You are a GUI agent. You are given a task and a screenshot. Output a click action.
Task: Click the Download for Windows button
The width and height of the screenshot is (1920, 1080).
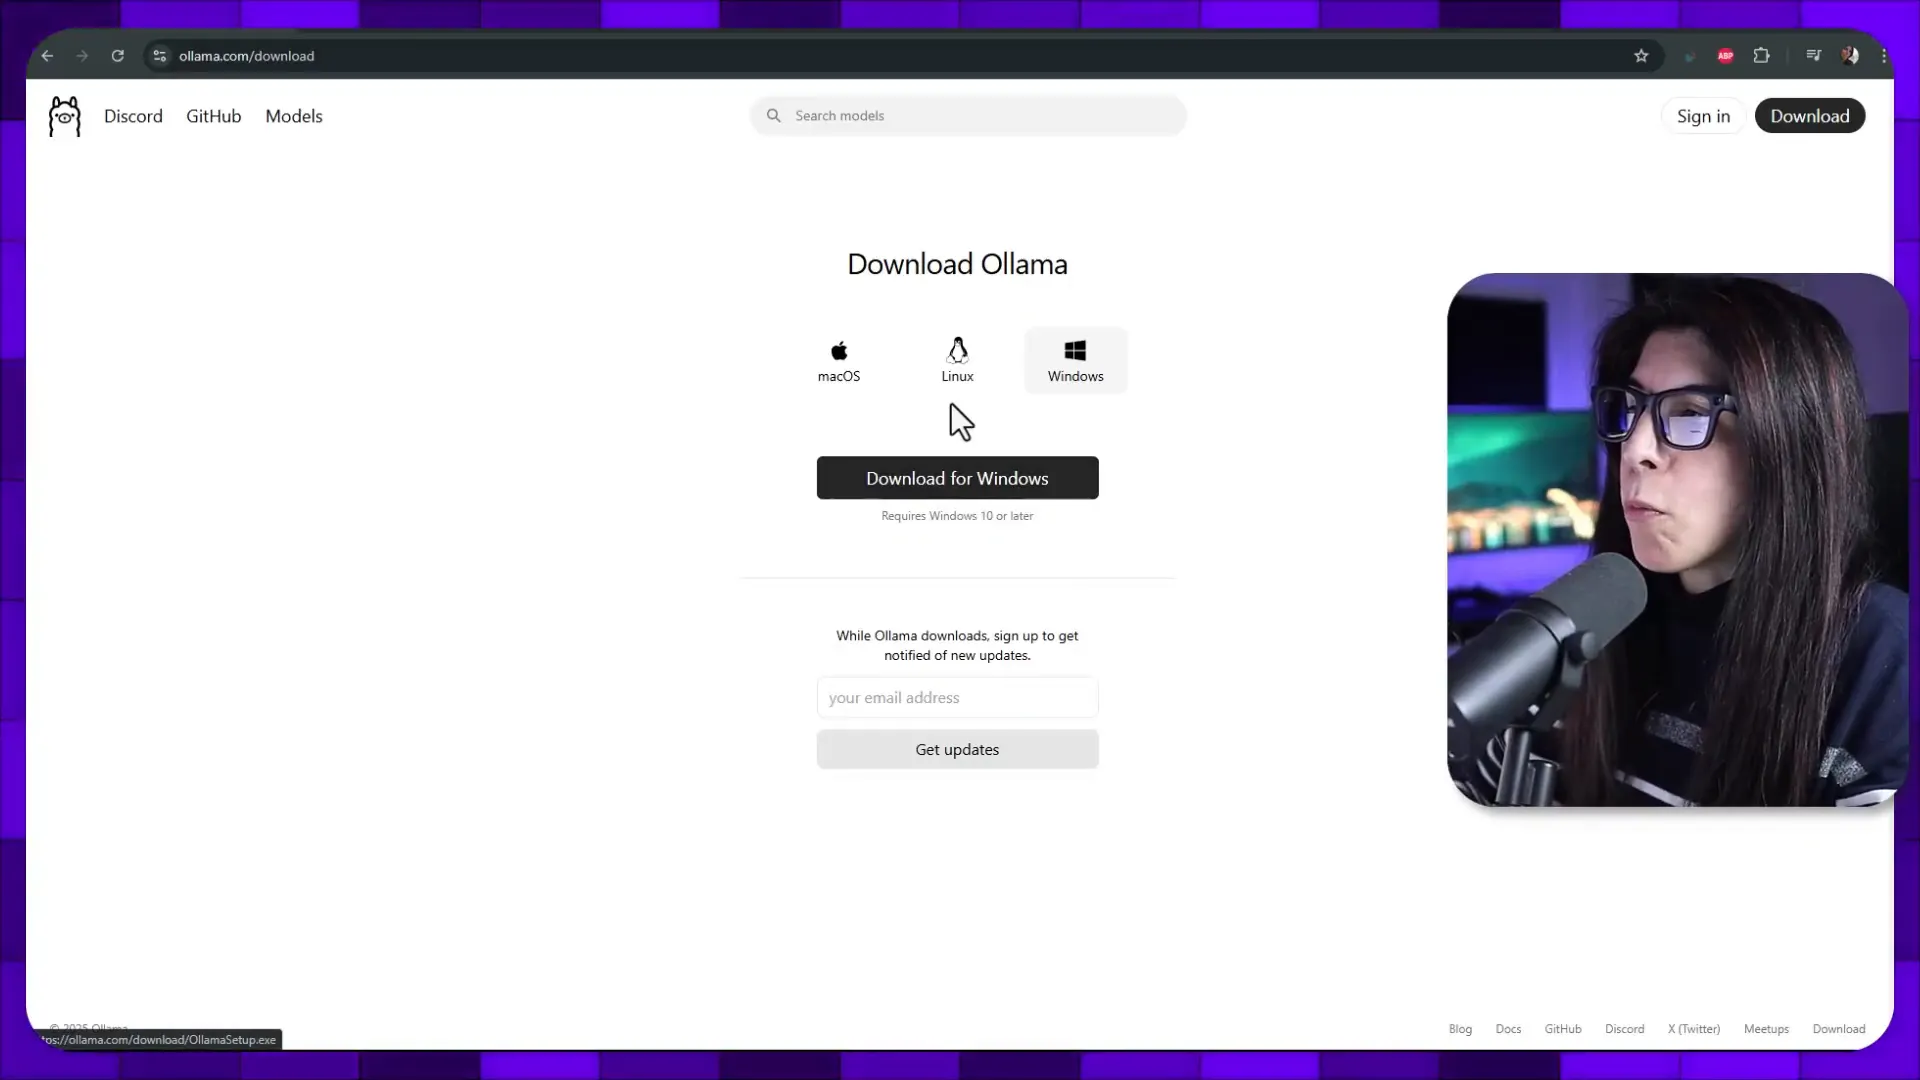957,477
